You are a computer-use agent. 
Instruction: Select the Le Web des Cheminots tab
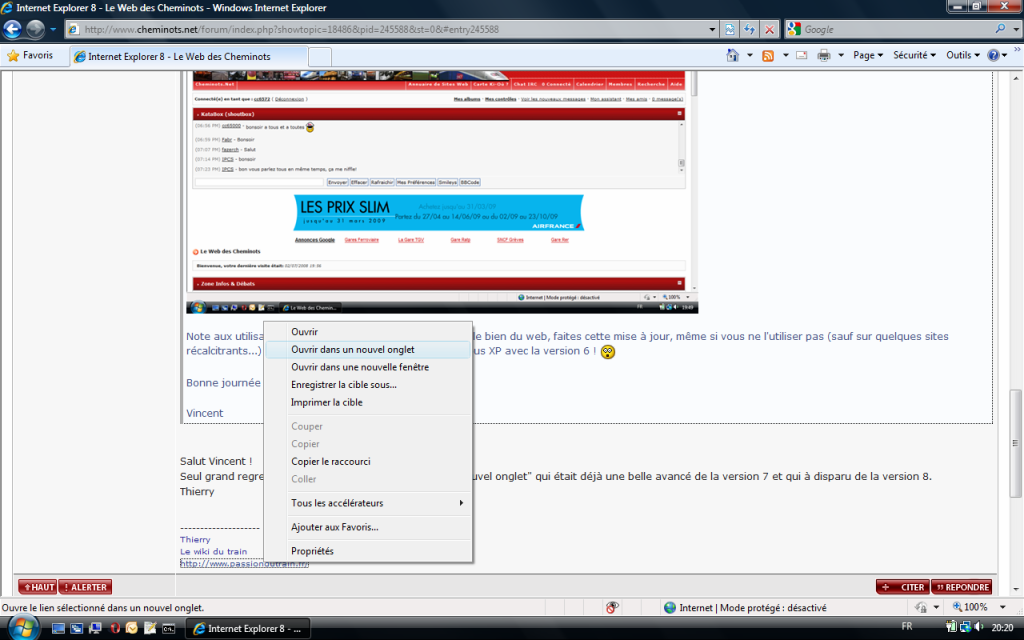pyautogui.click(x=187, y=57)
